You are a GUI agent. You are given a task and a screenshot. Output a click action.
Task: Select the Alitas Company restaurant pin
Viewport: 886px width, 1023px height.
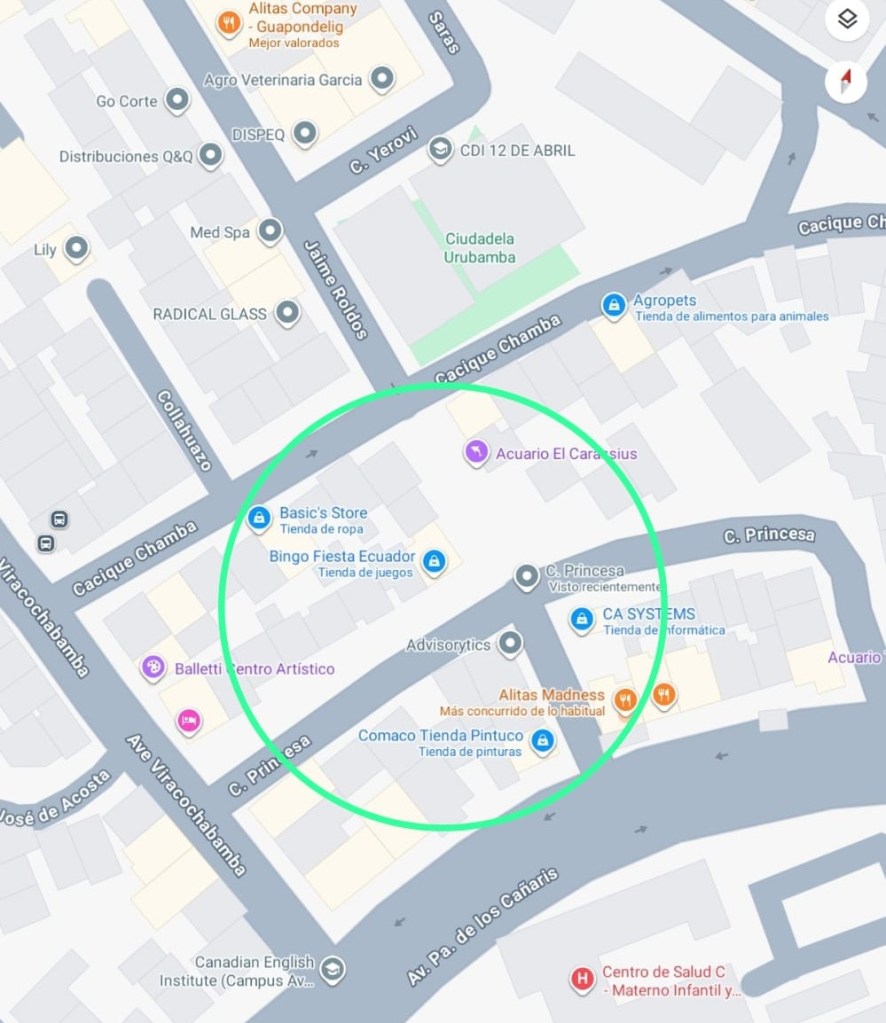[228, 25]
